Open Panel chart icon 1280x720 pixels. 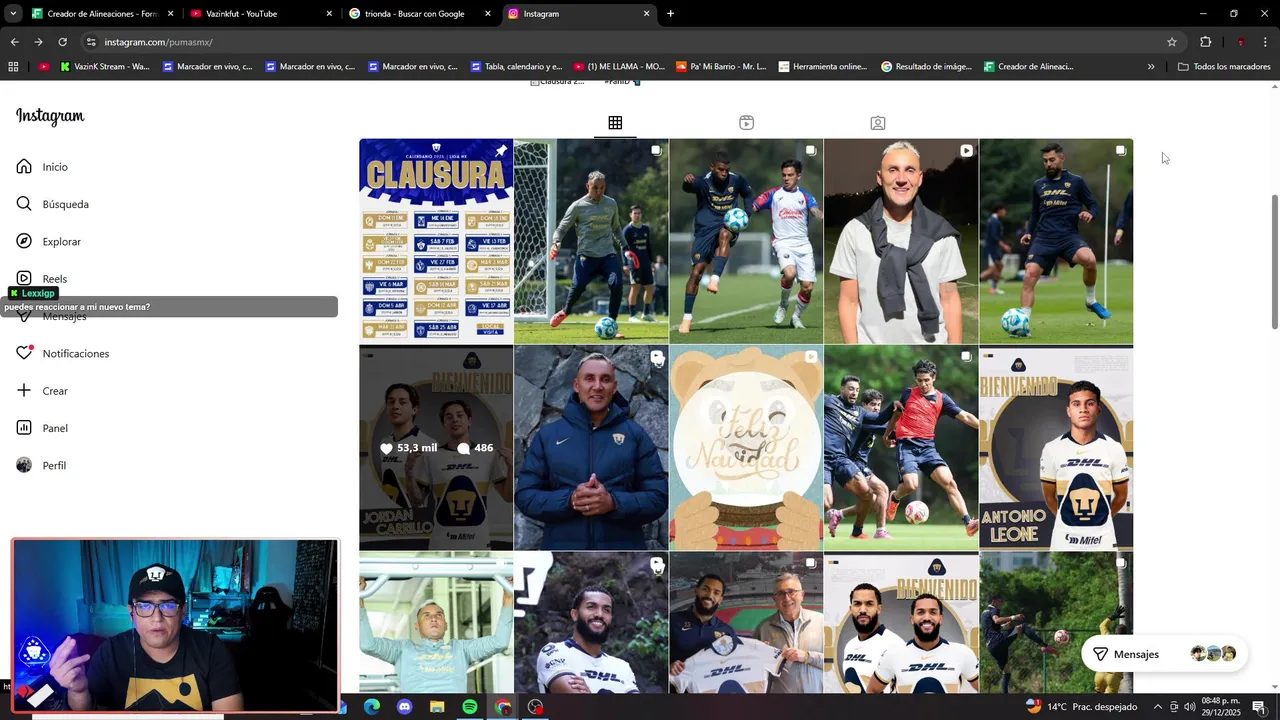24,428
